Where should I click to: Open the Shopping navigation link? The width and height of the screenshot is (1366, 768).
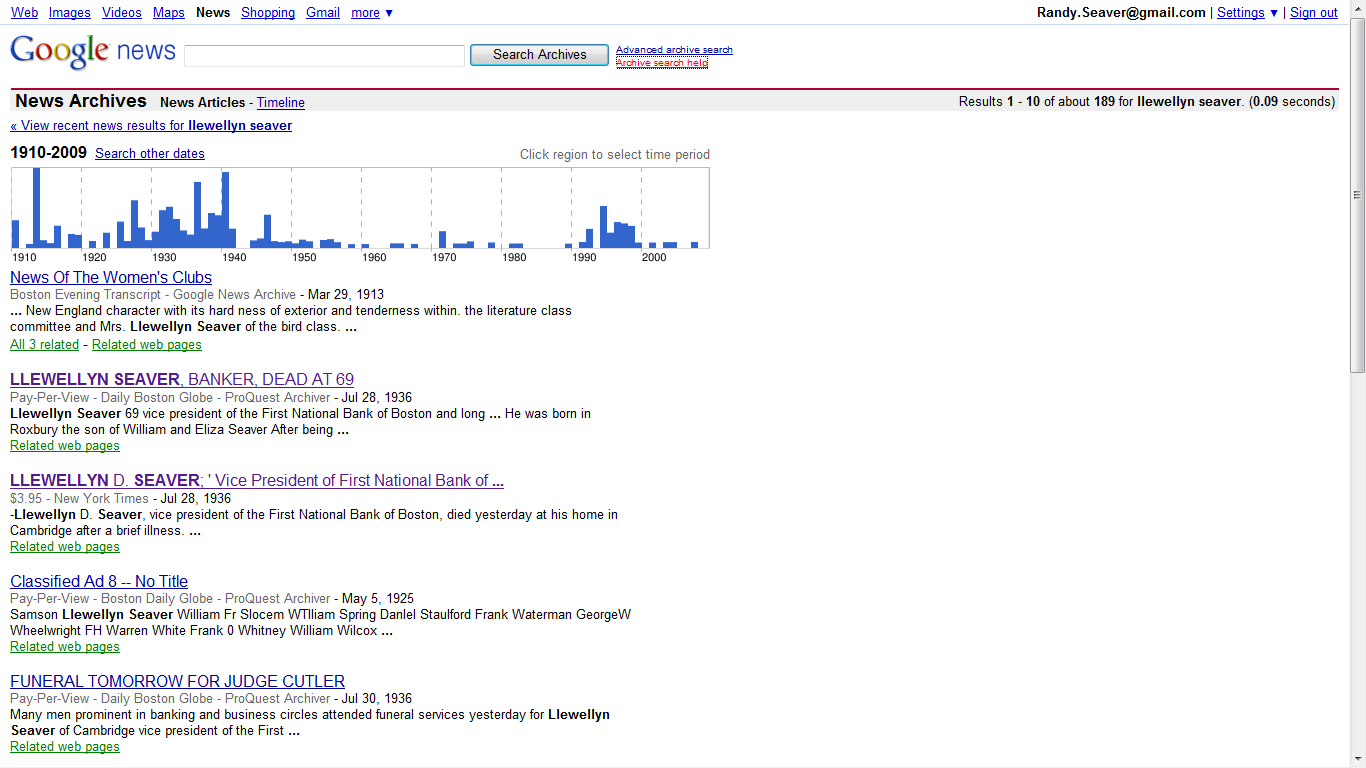[268, 13]
